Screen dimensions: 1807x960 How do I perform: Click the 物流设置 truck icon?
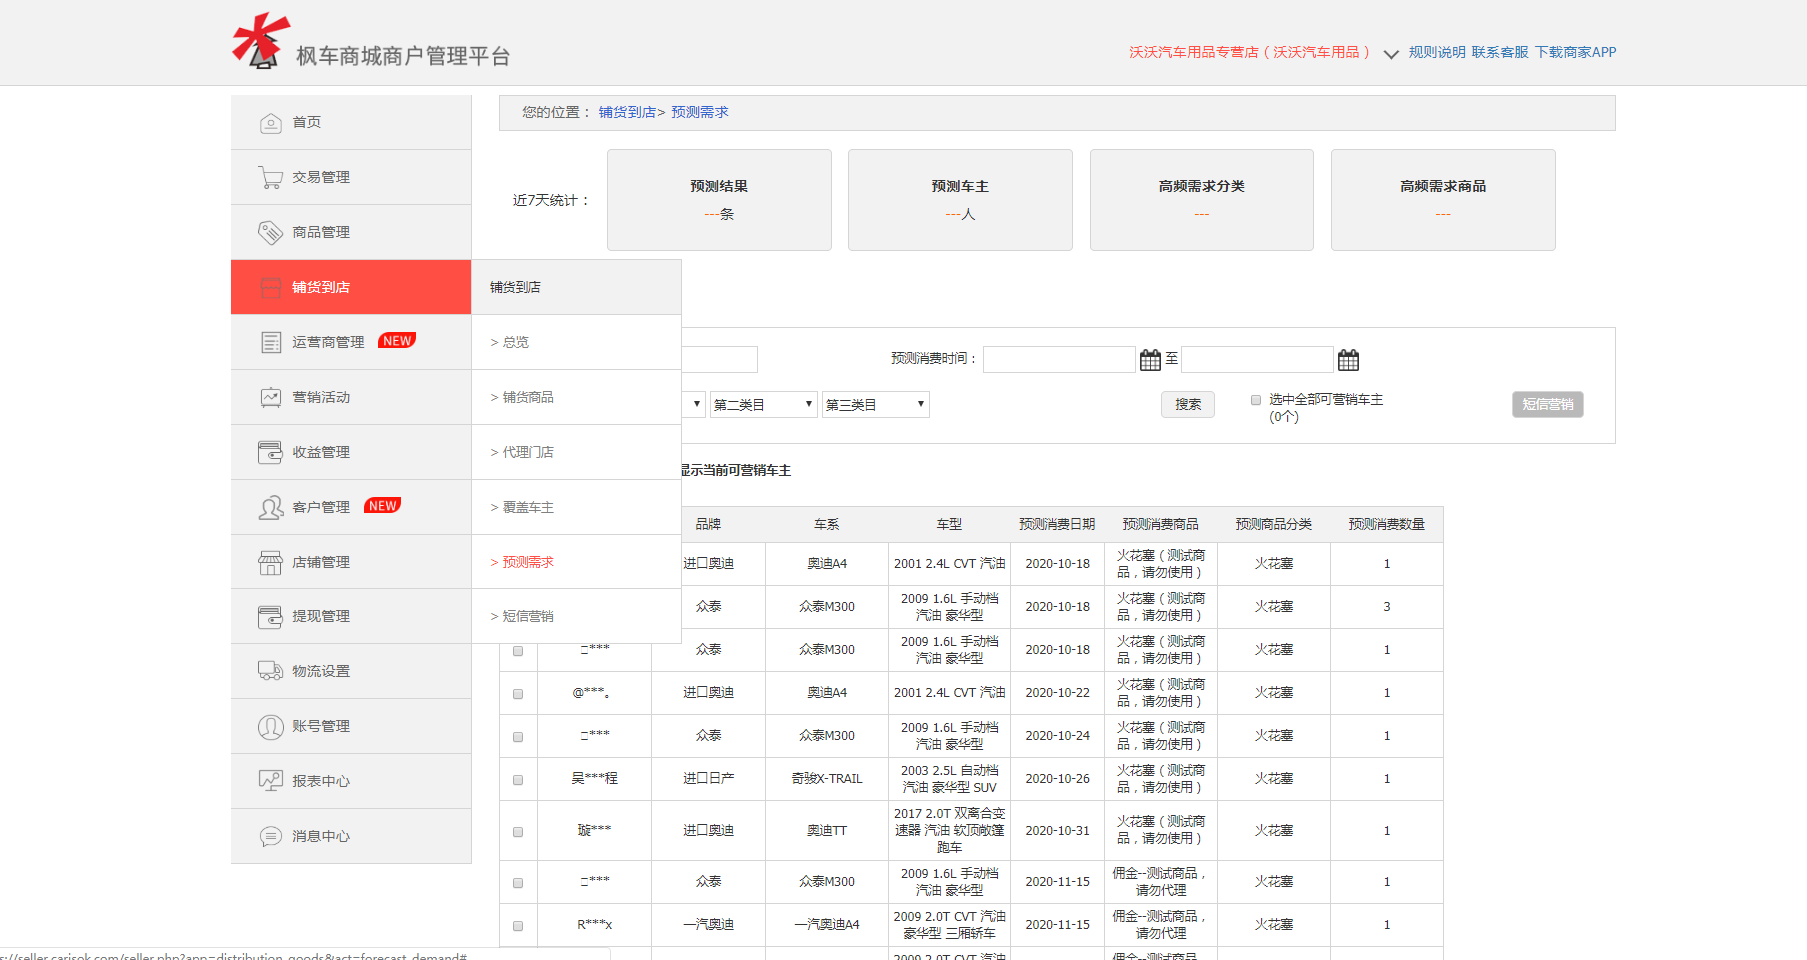[270, 671]
